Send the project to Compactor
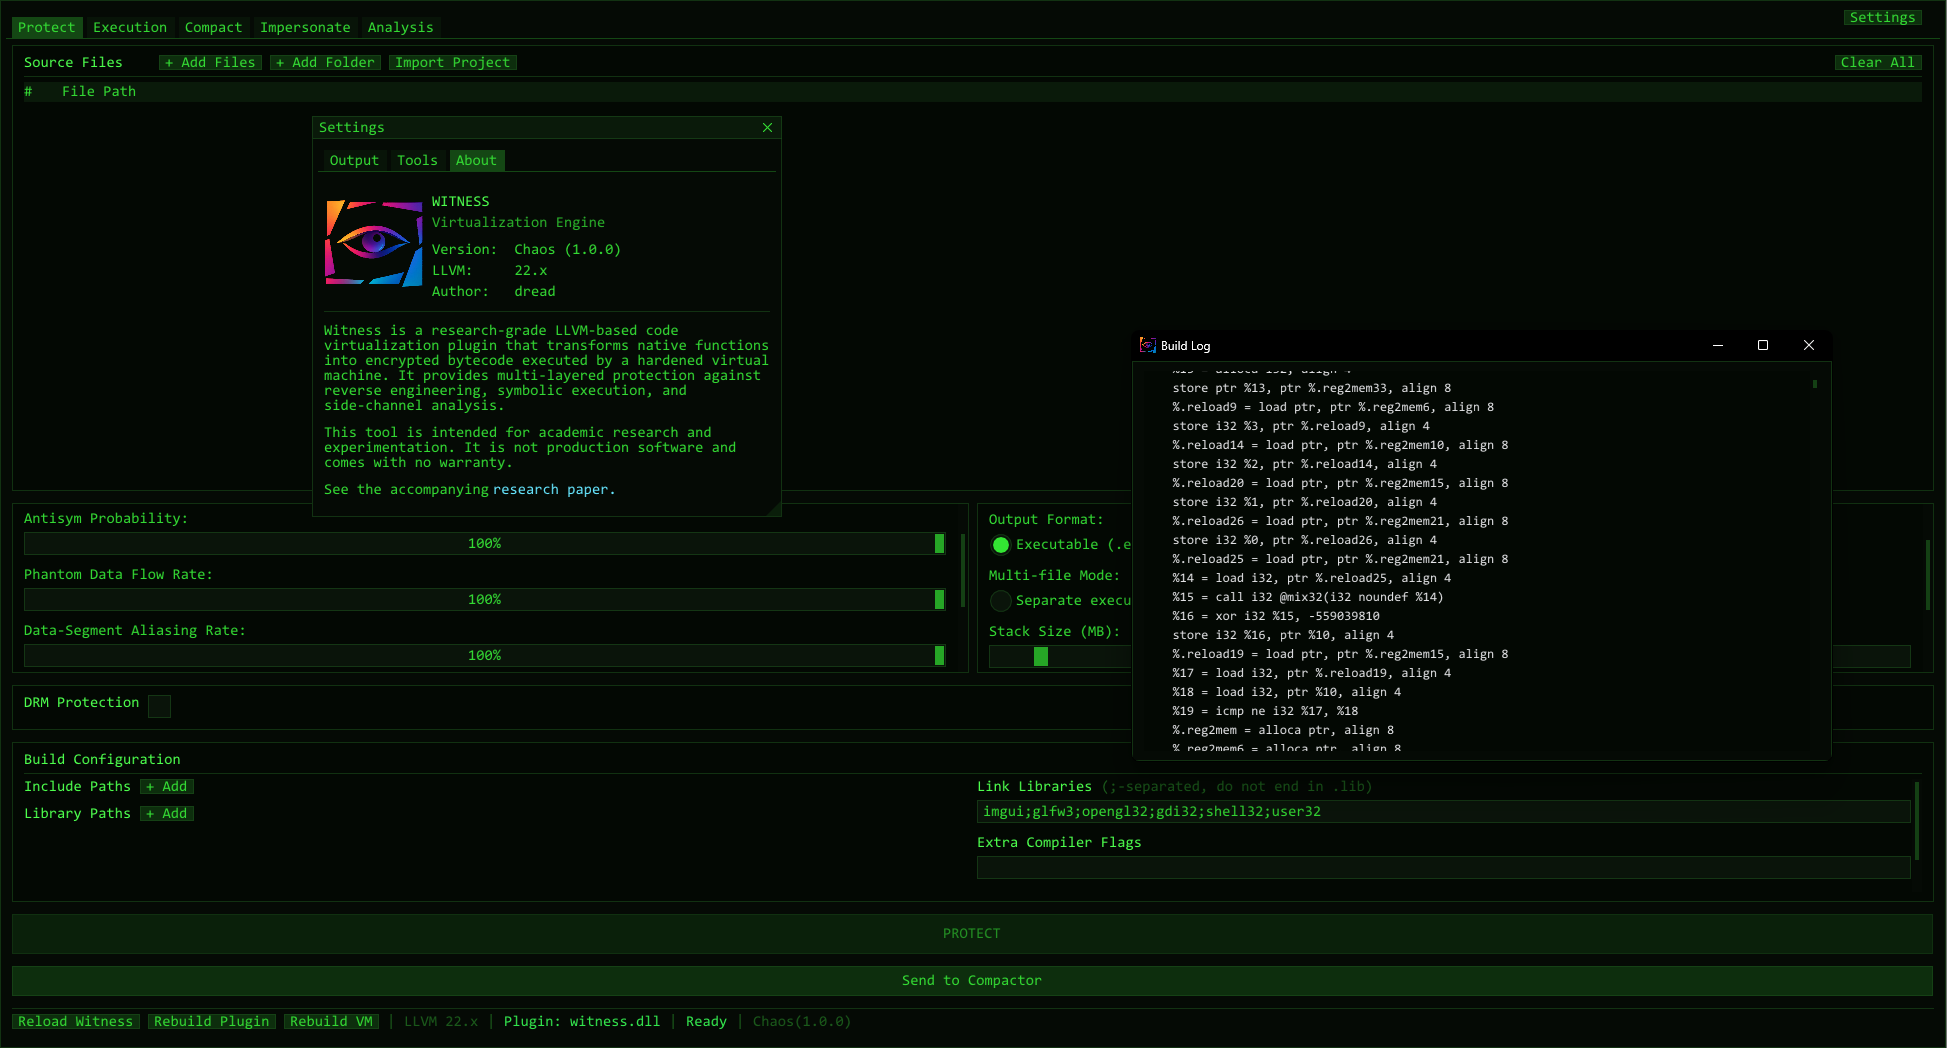Viewport: 1947px width, 1048px height. 971,980
